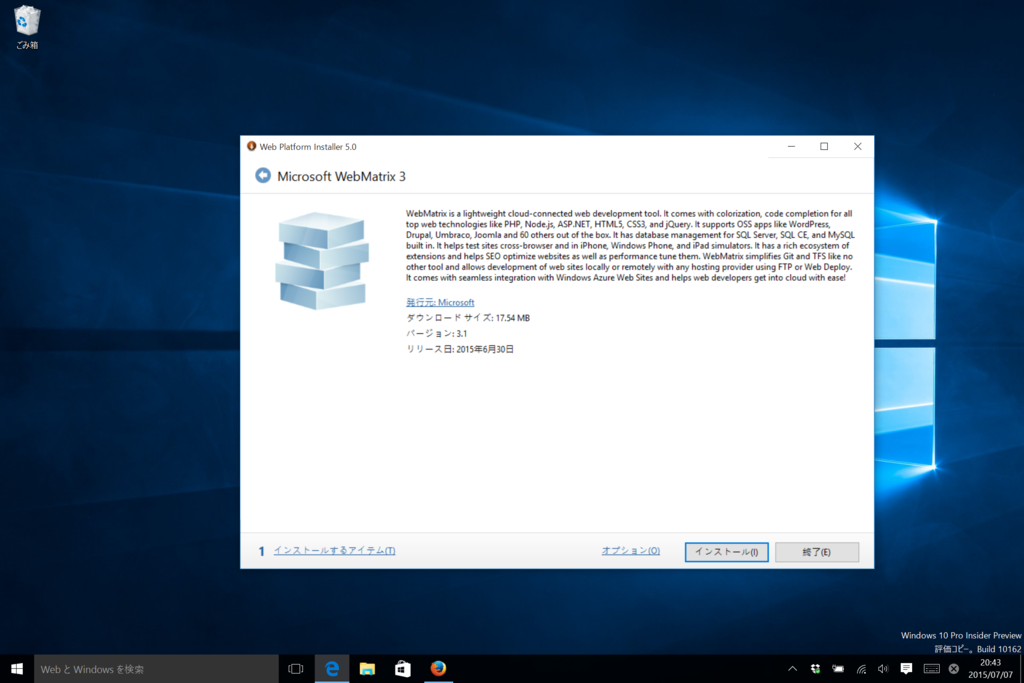
Task: Switch to Firefox on the taskbar
Action: [438, 669]
